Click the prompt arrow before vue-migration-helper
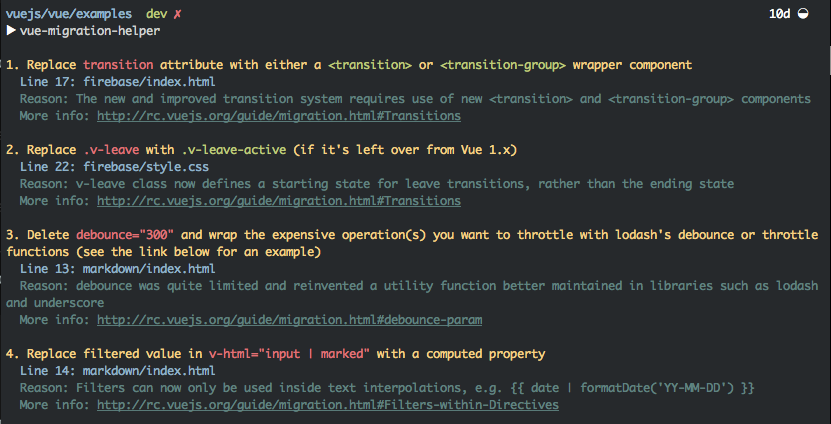Image resolution: width=831 pixels, height=424 pixels. 11,31
